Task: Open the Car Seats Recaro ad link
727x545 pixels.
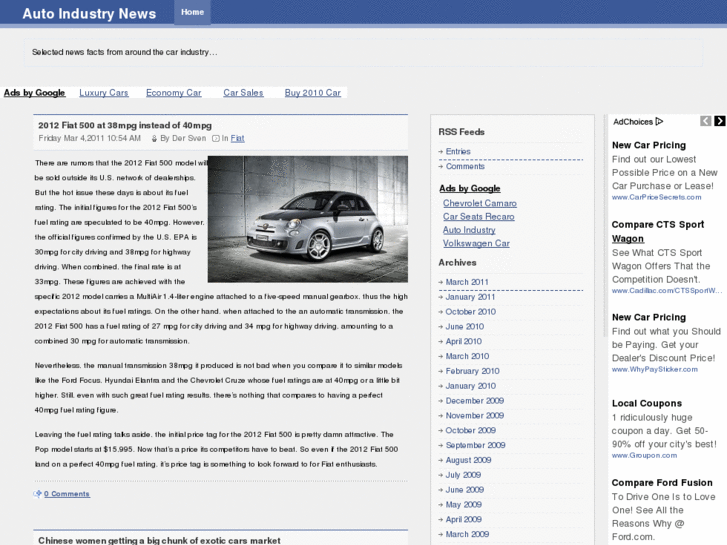Action: pos(478,217)
